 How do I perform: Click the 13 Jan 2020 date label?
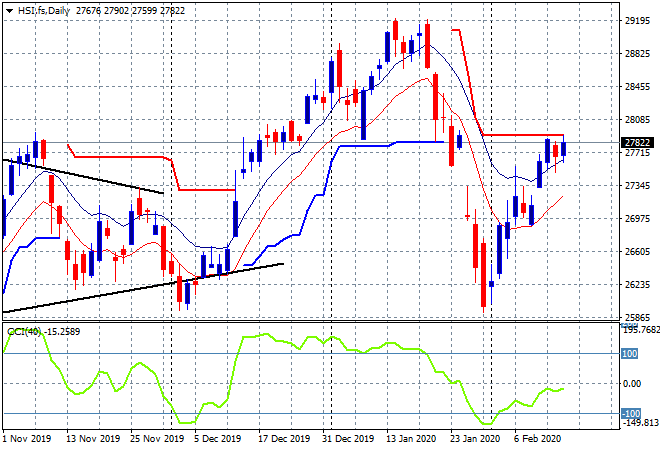point(411,439)
